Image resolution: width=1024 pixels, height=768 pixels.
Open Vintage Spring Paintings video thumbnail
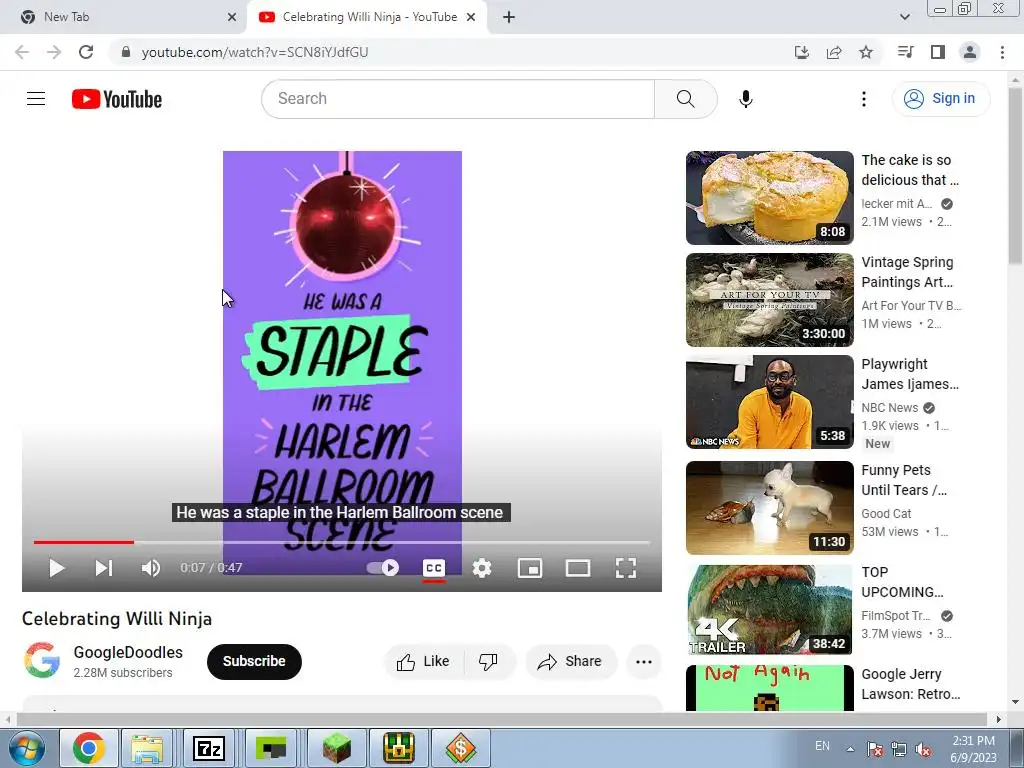(769, 300)
